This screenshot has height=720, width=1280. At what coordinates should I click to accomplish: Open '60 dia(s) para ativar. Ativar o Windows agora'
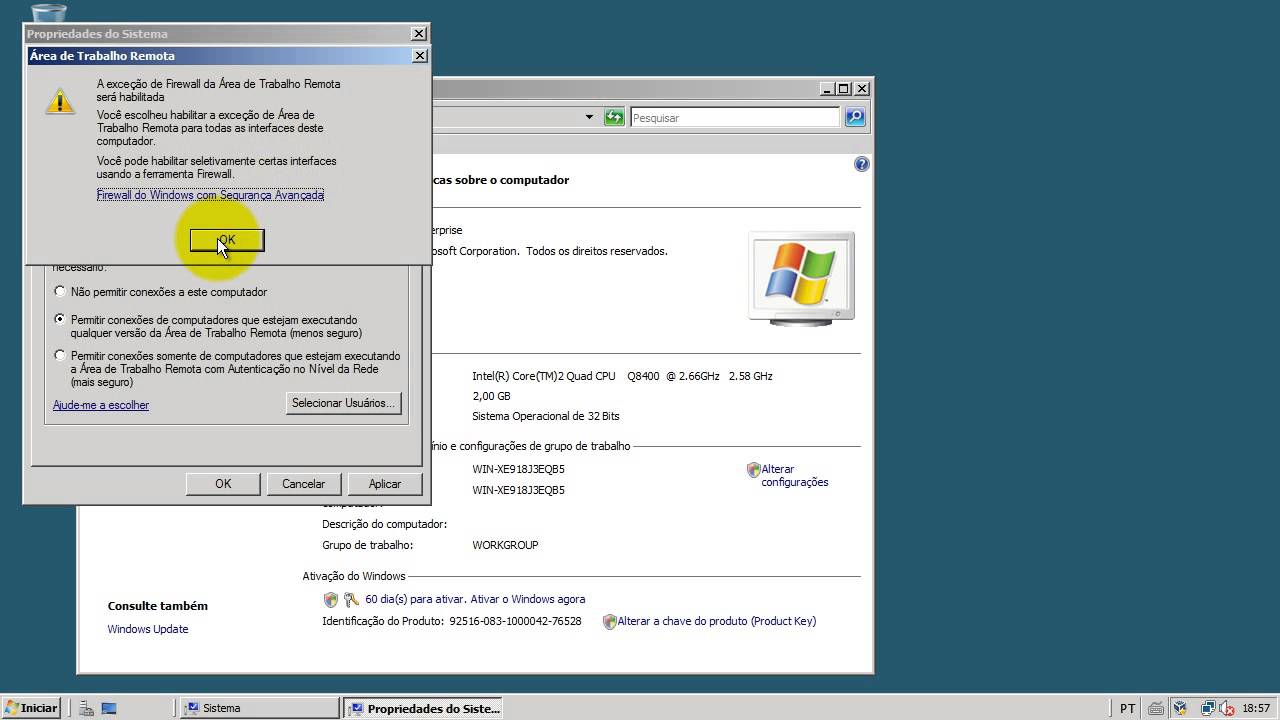(x=475, y=600)
